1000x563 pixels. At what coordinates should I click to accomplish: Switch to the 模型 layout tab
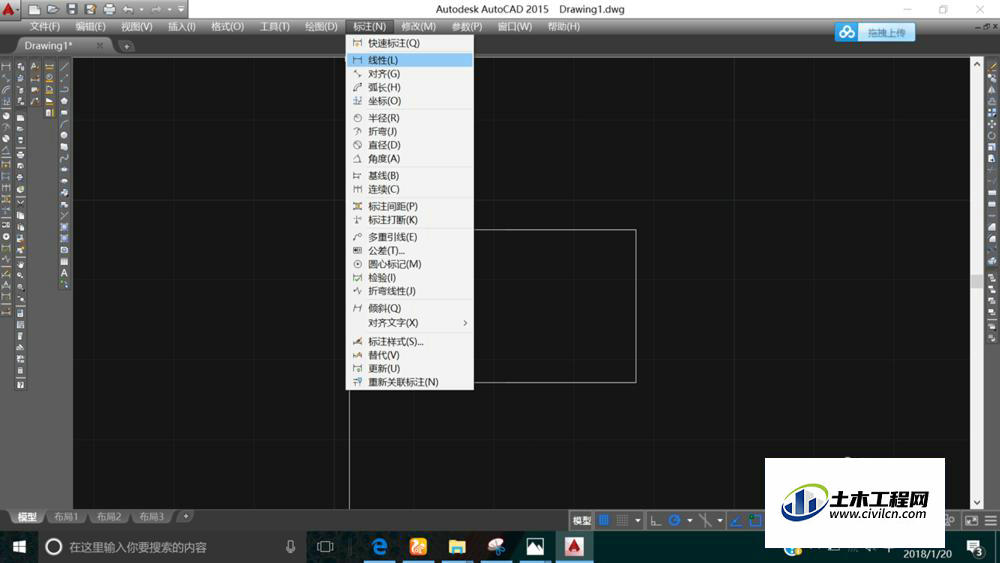27,517
